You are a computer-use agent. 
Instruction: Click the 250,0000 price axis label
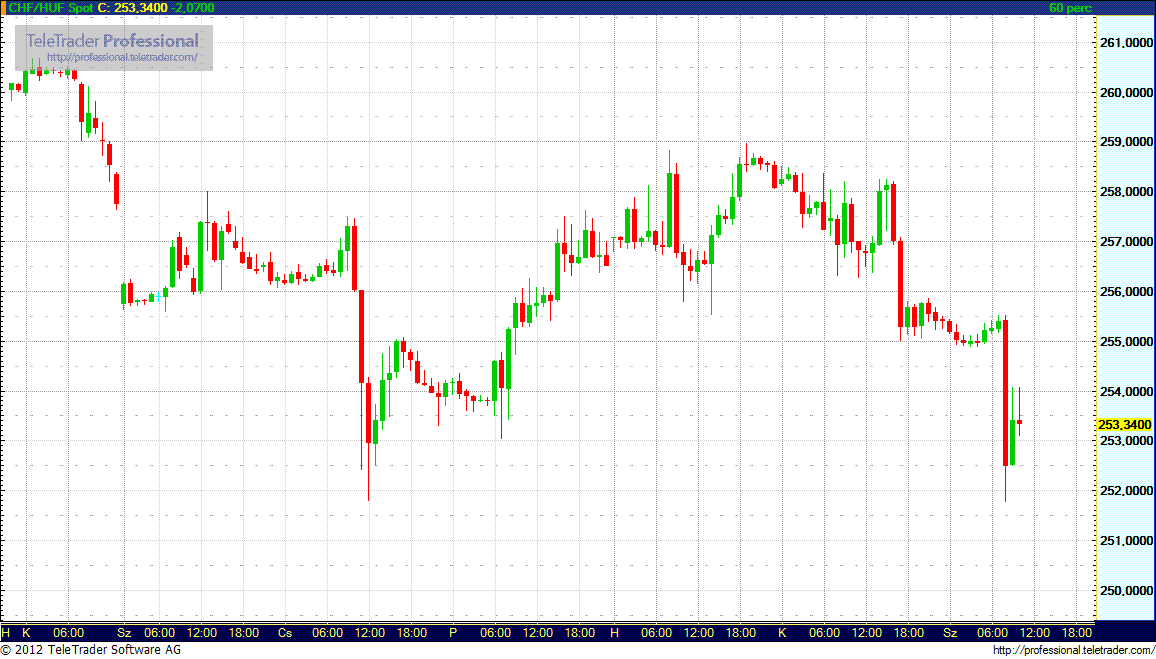pos(1125,591)
